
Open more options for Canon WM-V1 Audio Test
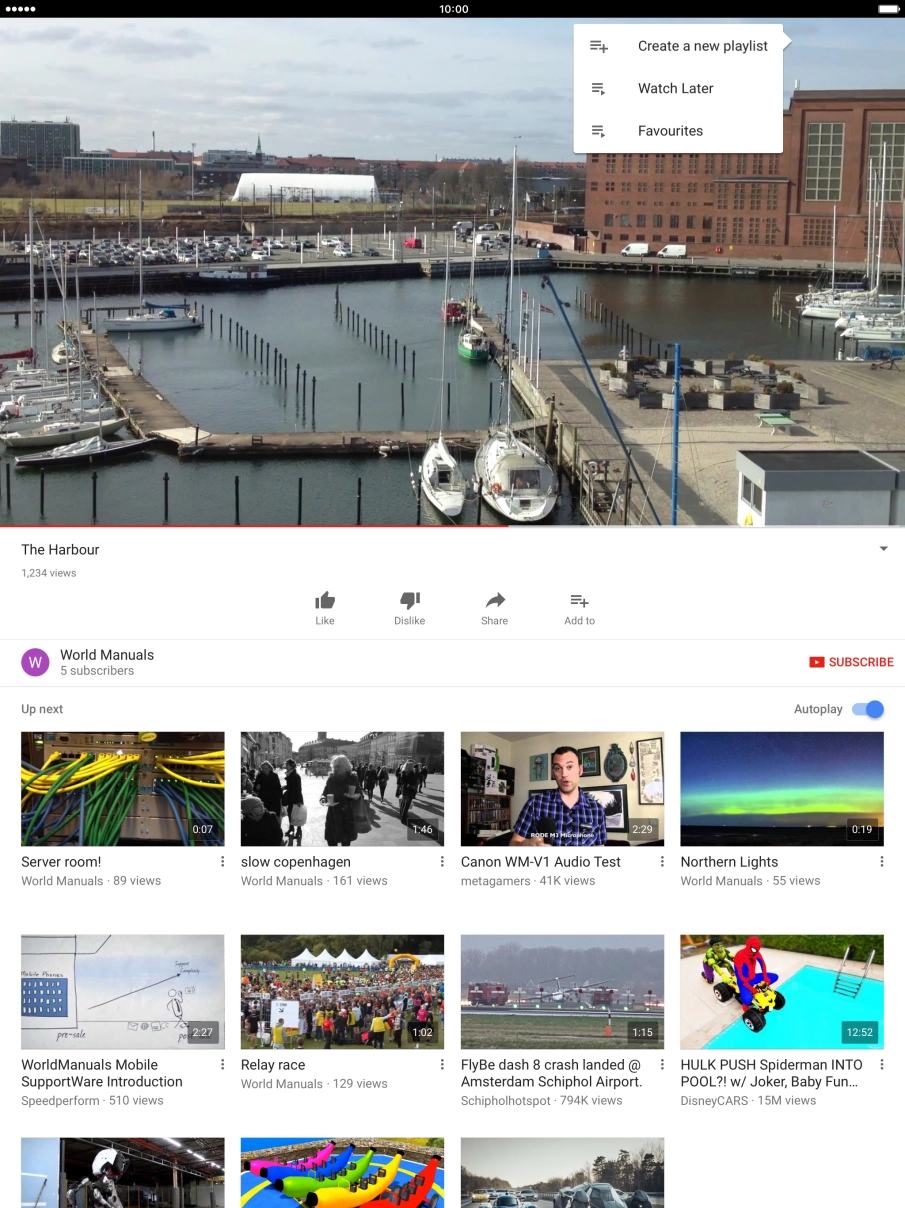tap(661, 862)
